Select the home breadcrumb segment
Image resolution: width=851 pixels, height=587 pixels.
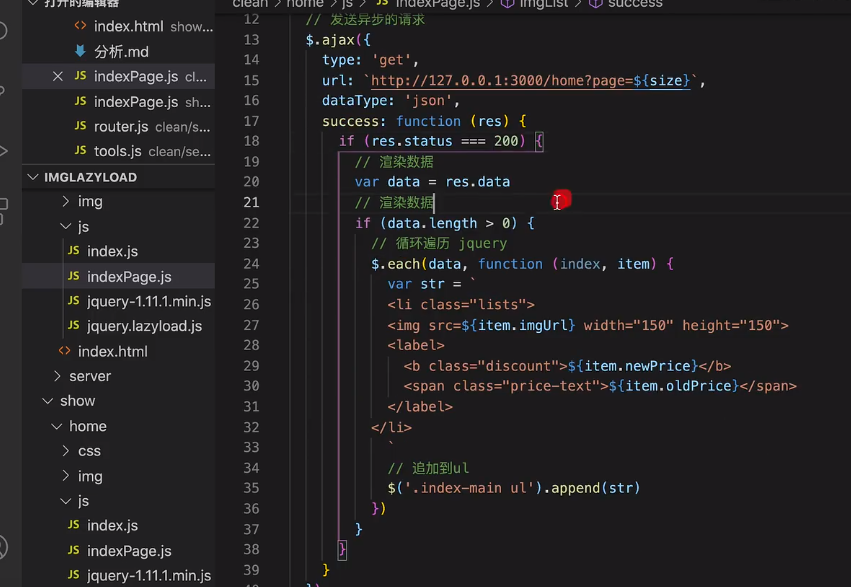coord(305,4)
